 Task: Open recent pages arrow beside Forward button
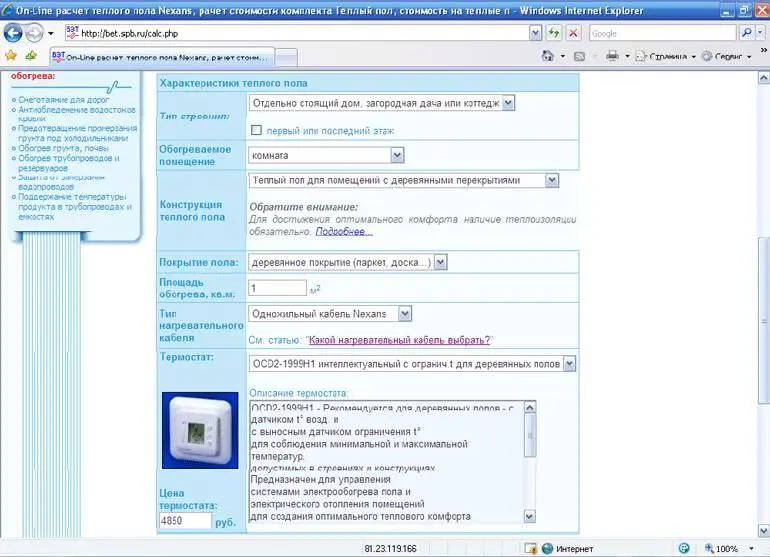pos(51,34)
